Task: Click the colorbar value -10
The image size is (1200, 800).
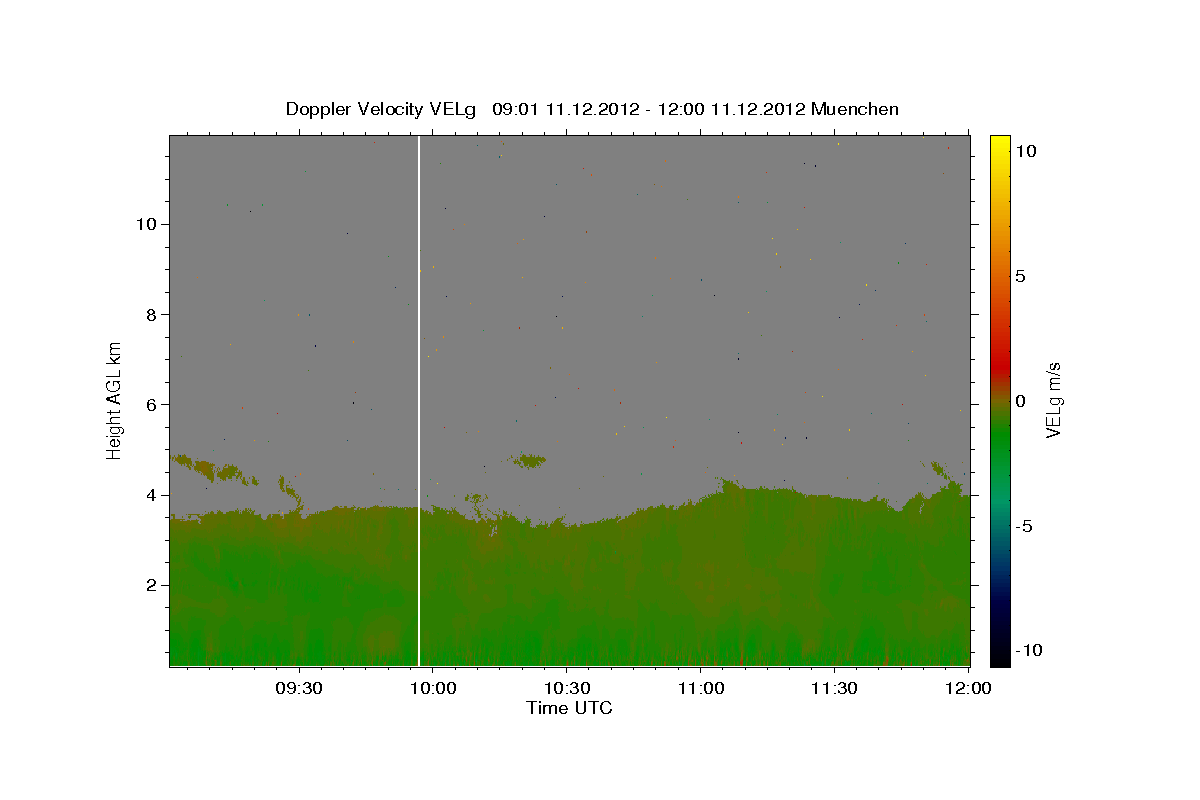Action: point(1028,651)
